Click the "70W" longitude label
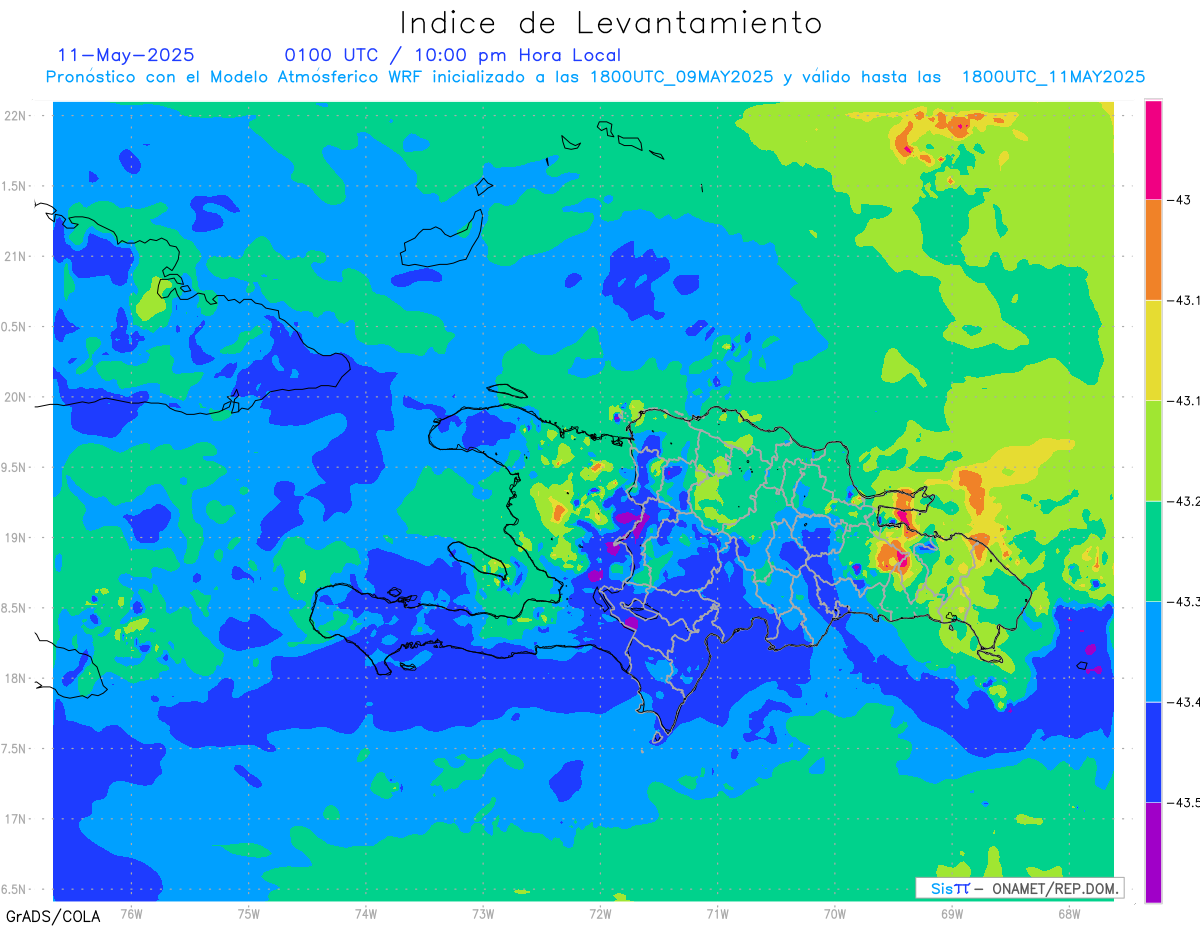Viewport: 1200px width, 927px height. click(x=834, y=914)
